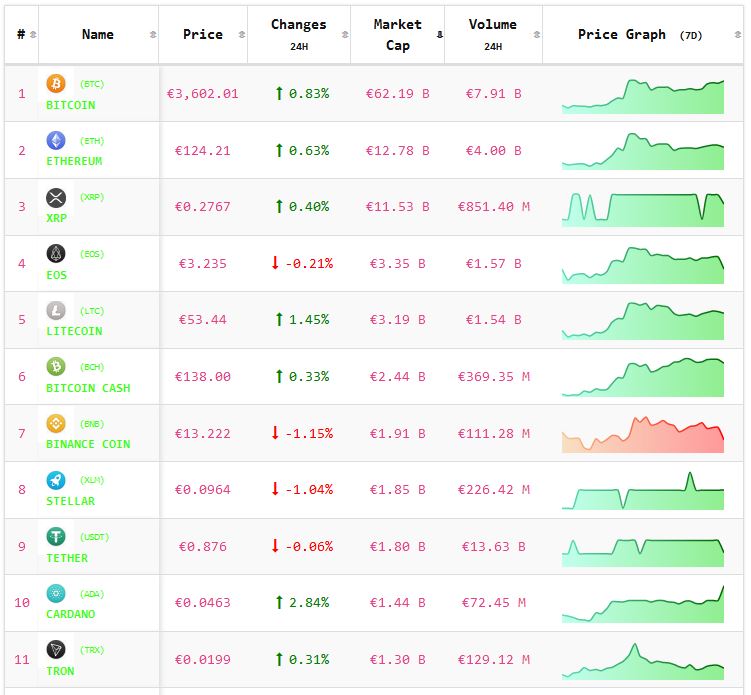
Task: View Binance Coin red 7-day price graph
Action: click(x=643, y=434)
